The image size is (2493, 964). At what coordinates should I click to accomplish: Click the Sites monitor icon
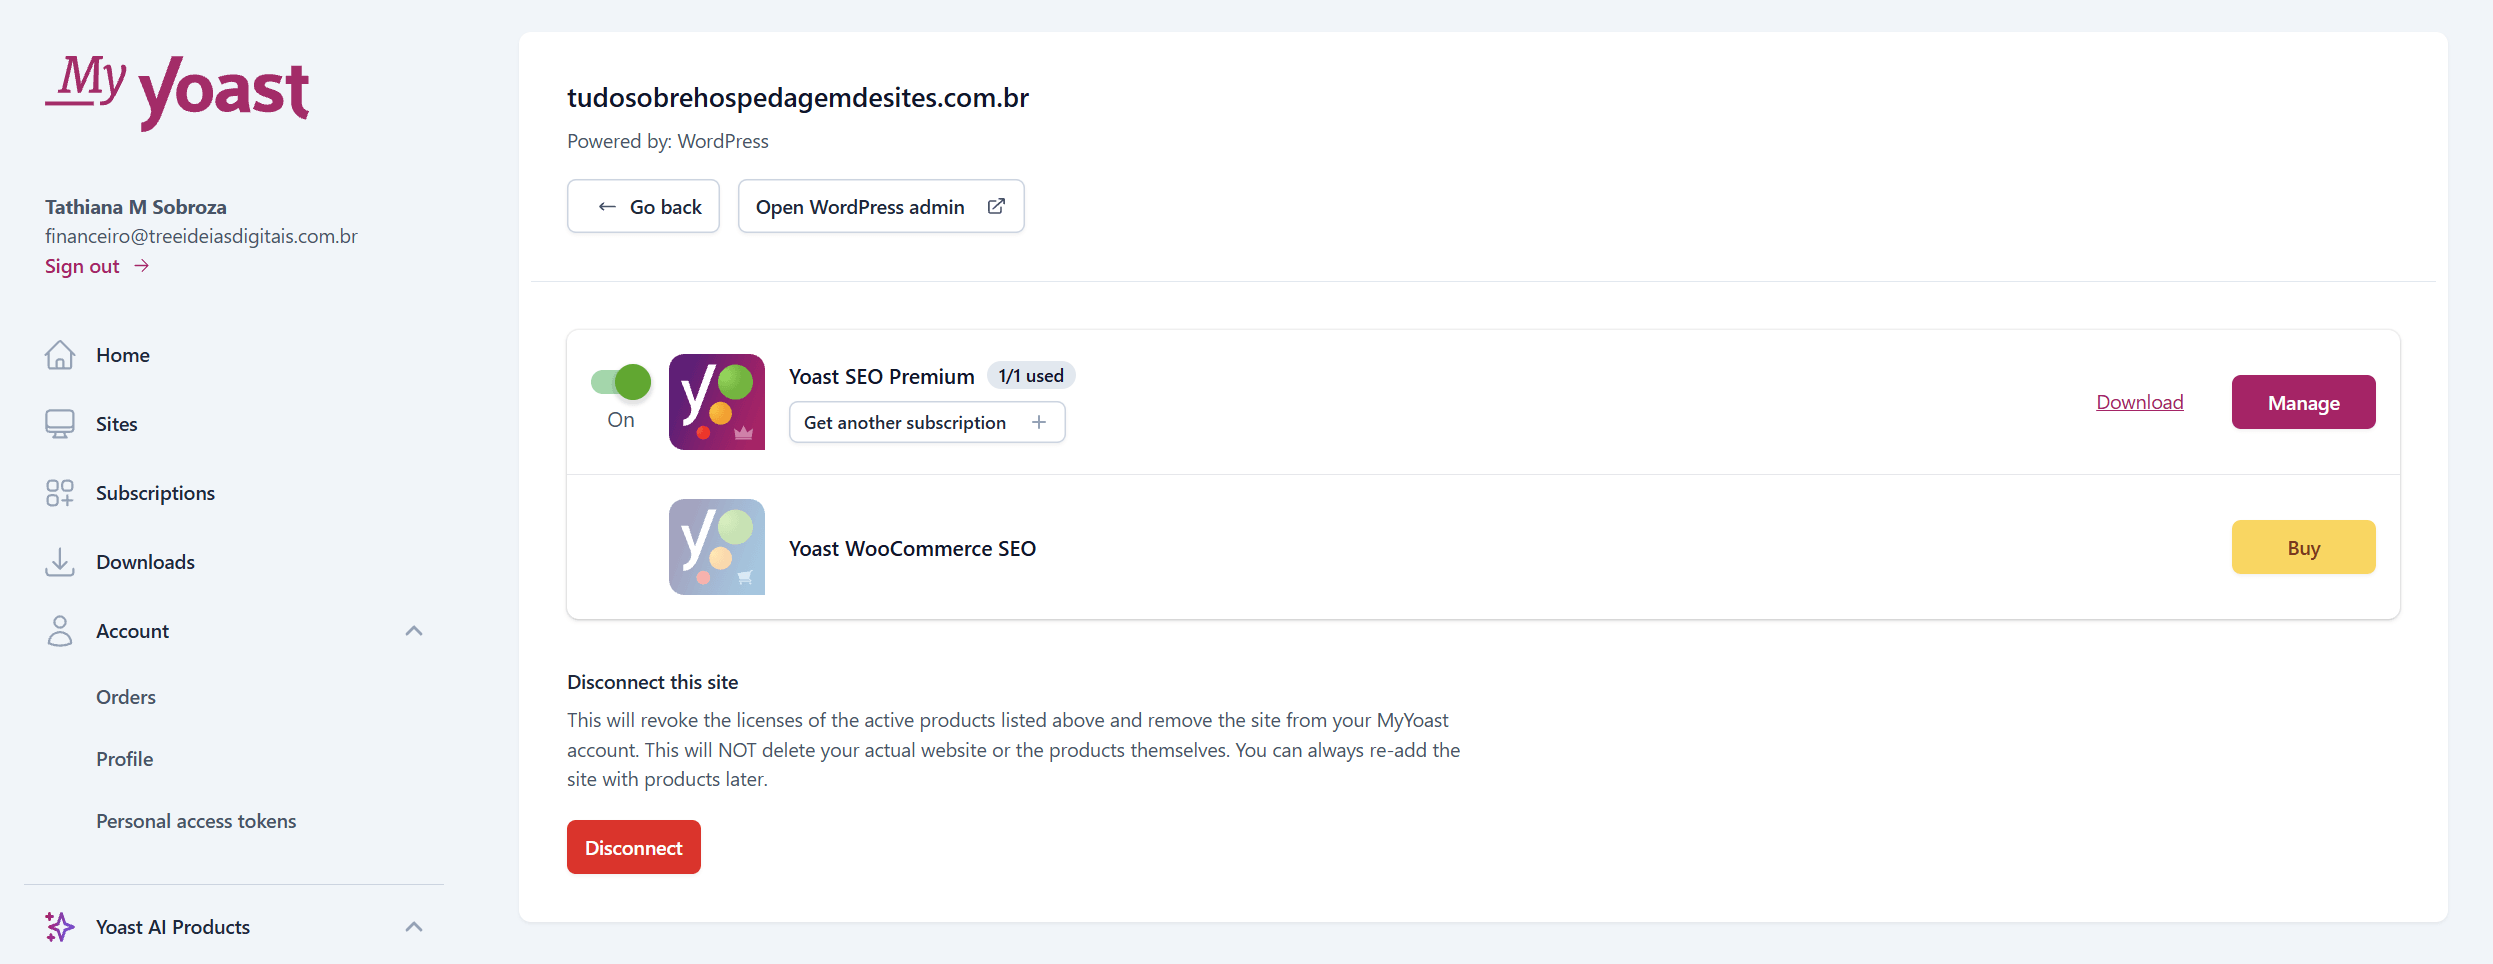tap(60, 424)
